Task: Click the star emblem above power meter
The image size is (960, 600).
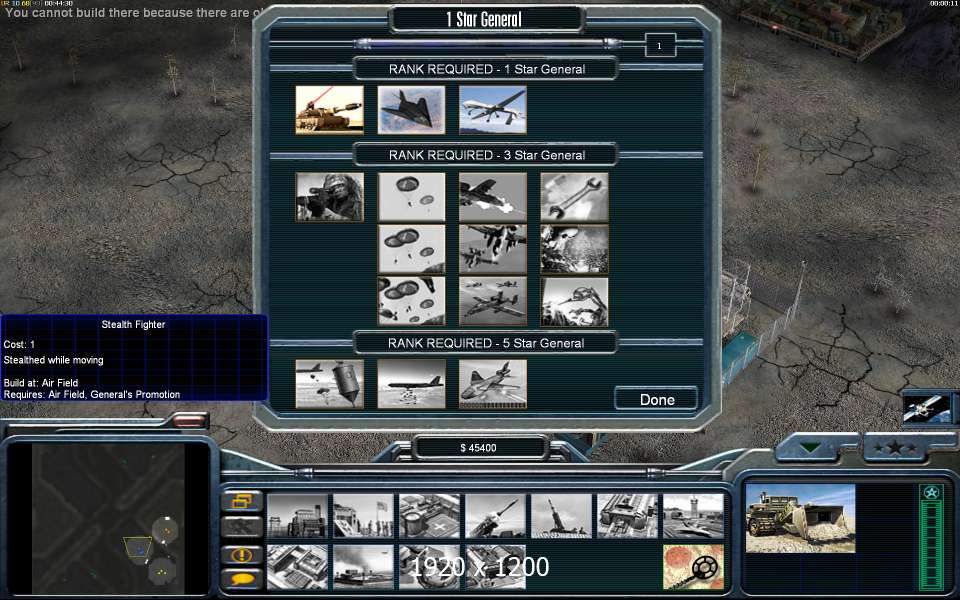Action: [931, 492]
